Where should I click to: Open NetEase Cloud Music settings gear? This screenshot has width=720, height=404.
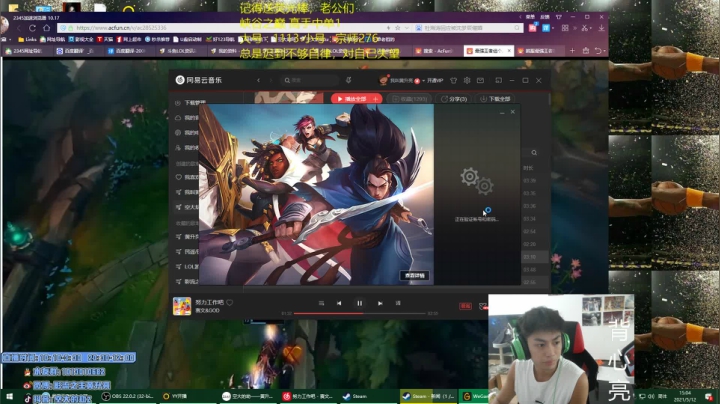click(x=467, y=80)
